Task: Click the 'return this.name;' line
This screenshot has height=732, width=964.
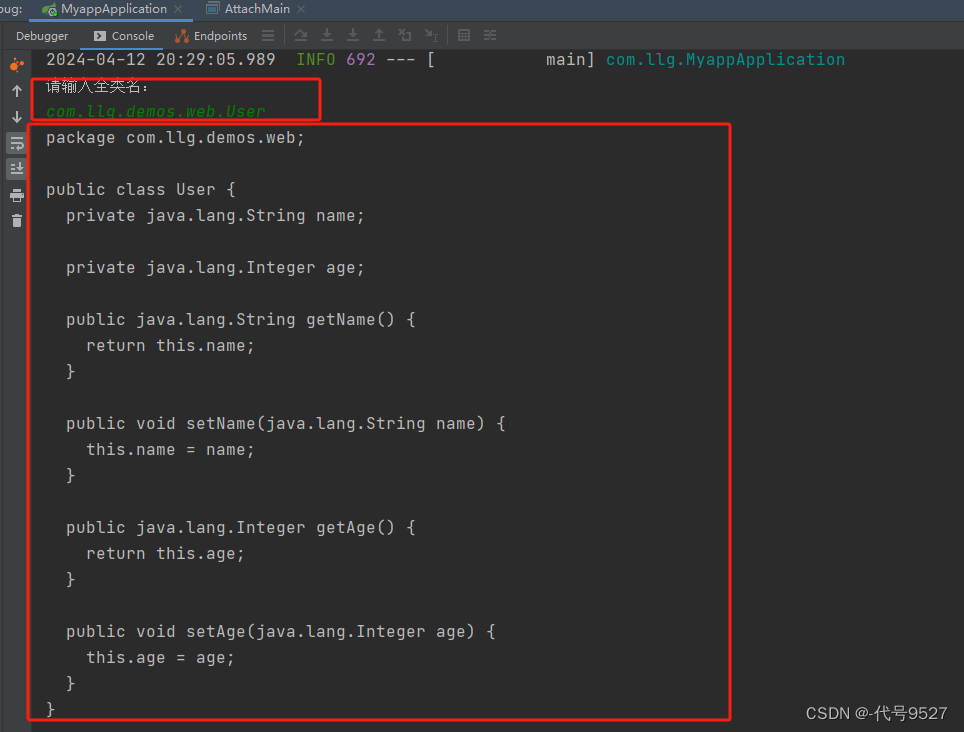Action: pos(170,345)
